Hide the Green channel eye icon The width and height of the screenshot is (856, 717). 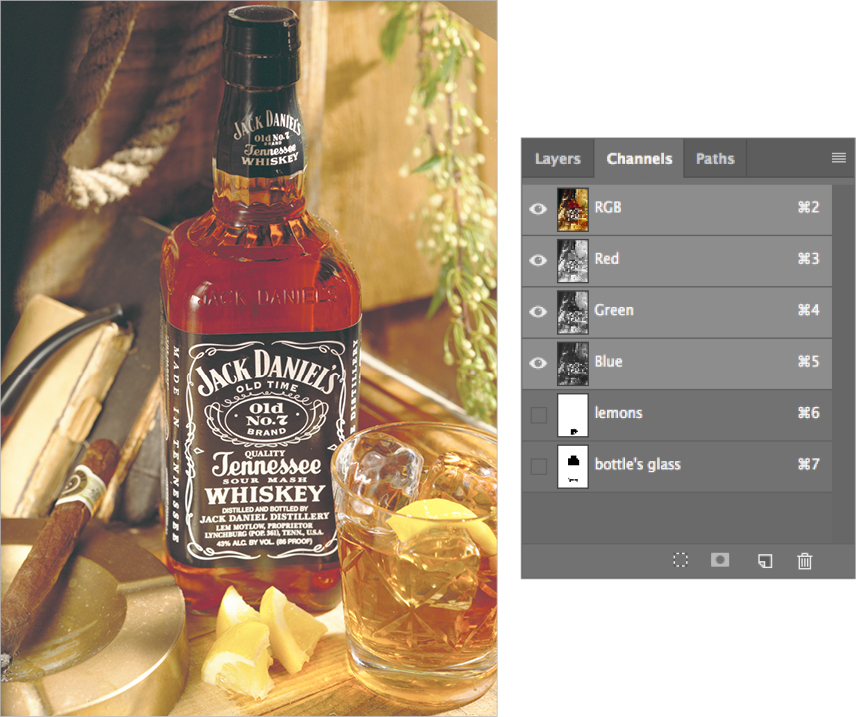538,312
